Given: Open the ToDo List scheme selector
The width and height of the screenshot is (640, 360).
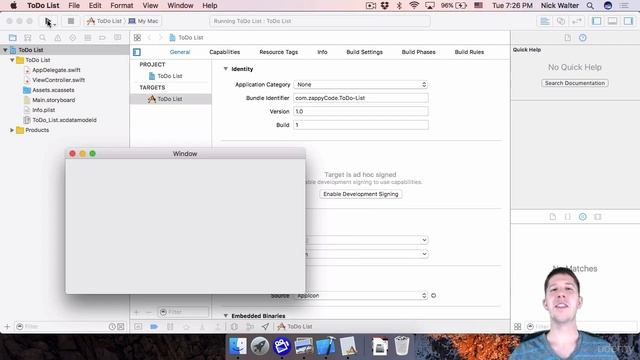Looking at the screenshot, I should tap(105, 21).
